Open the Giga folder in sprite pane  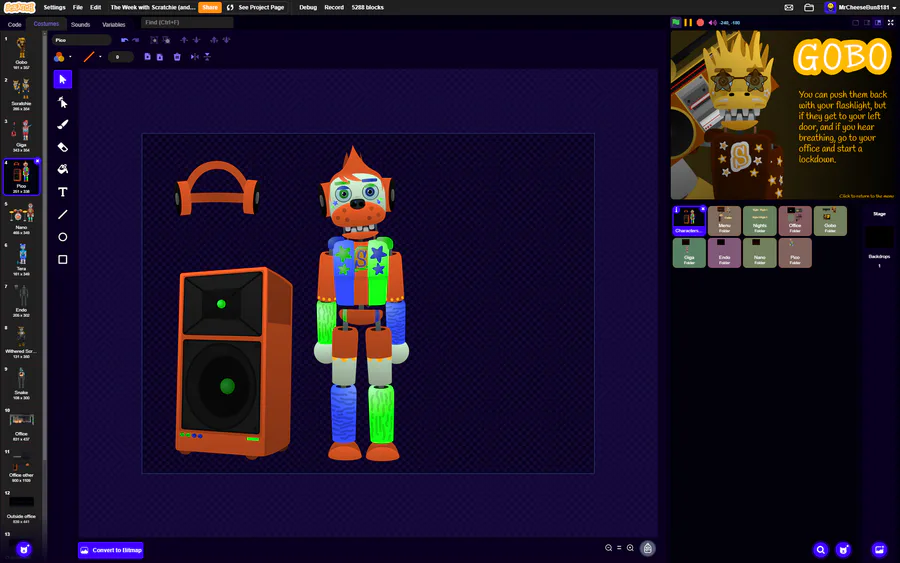[x=689, y=253]
